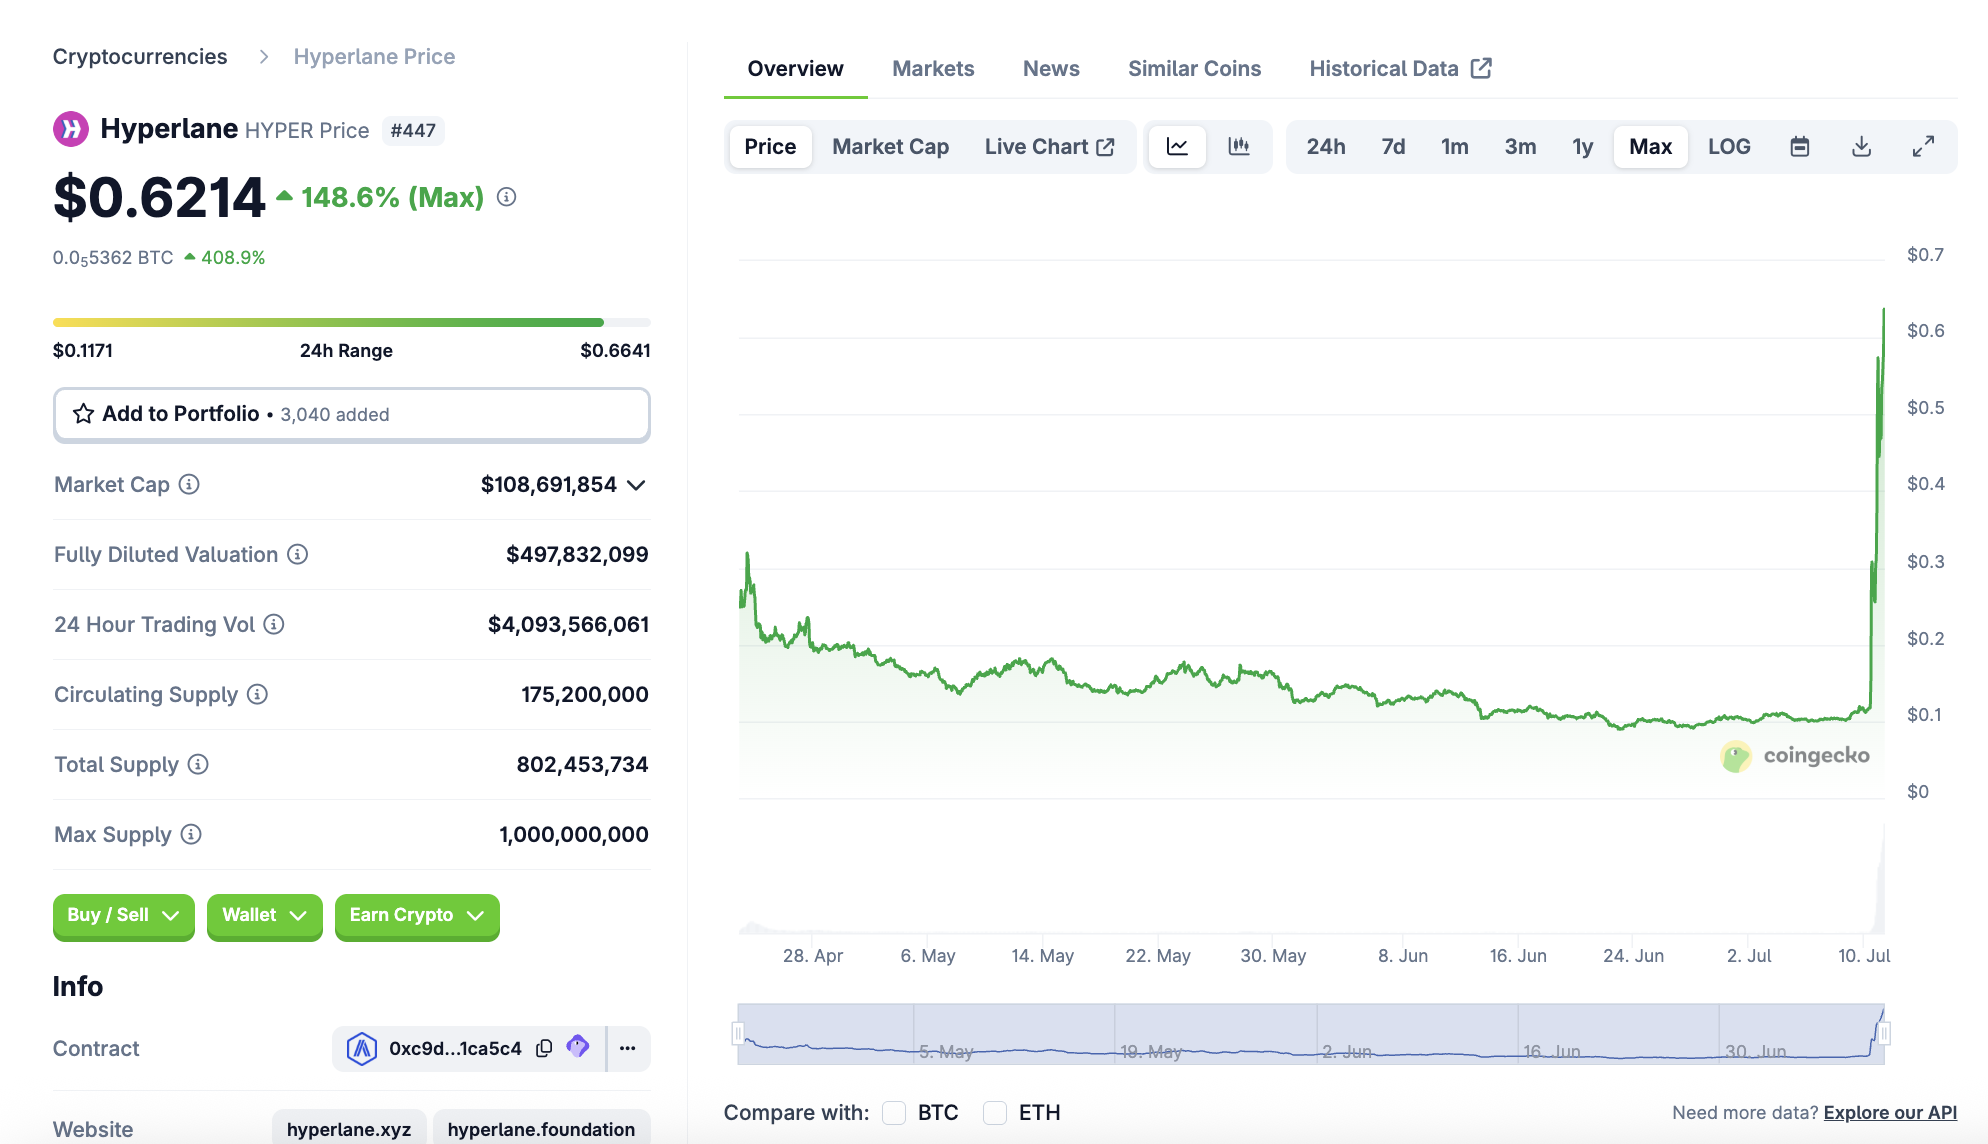This screenshot has width=1988, height=1144.
Task: Open more contract options ellipsis
Action: tap(628, 1048)
